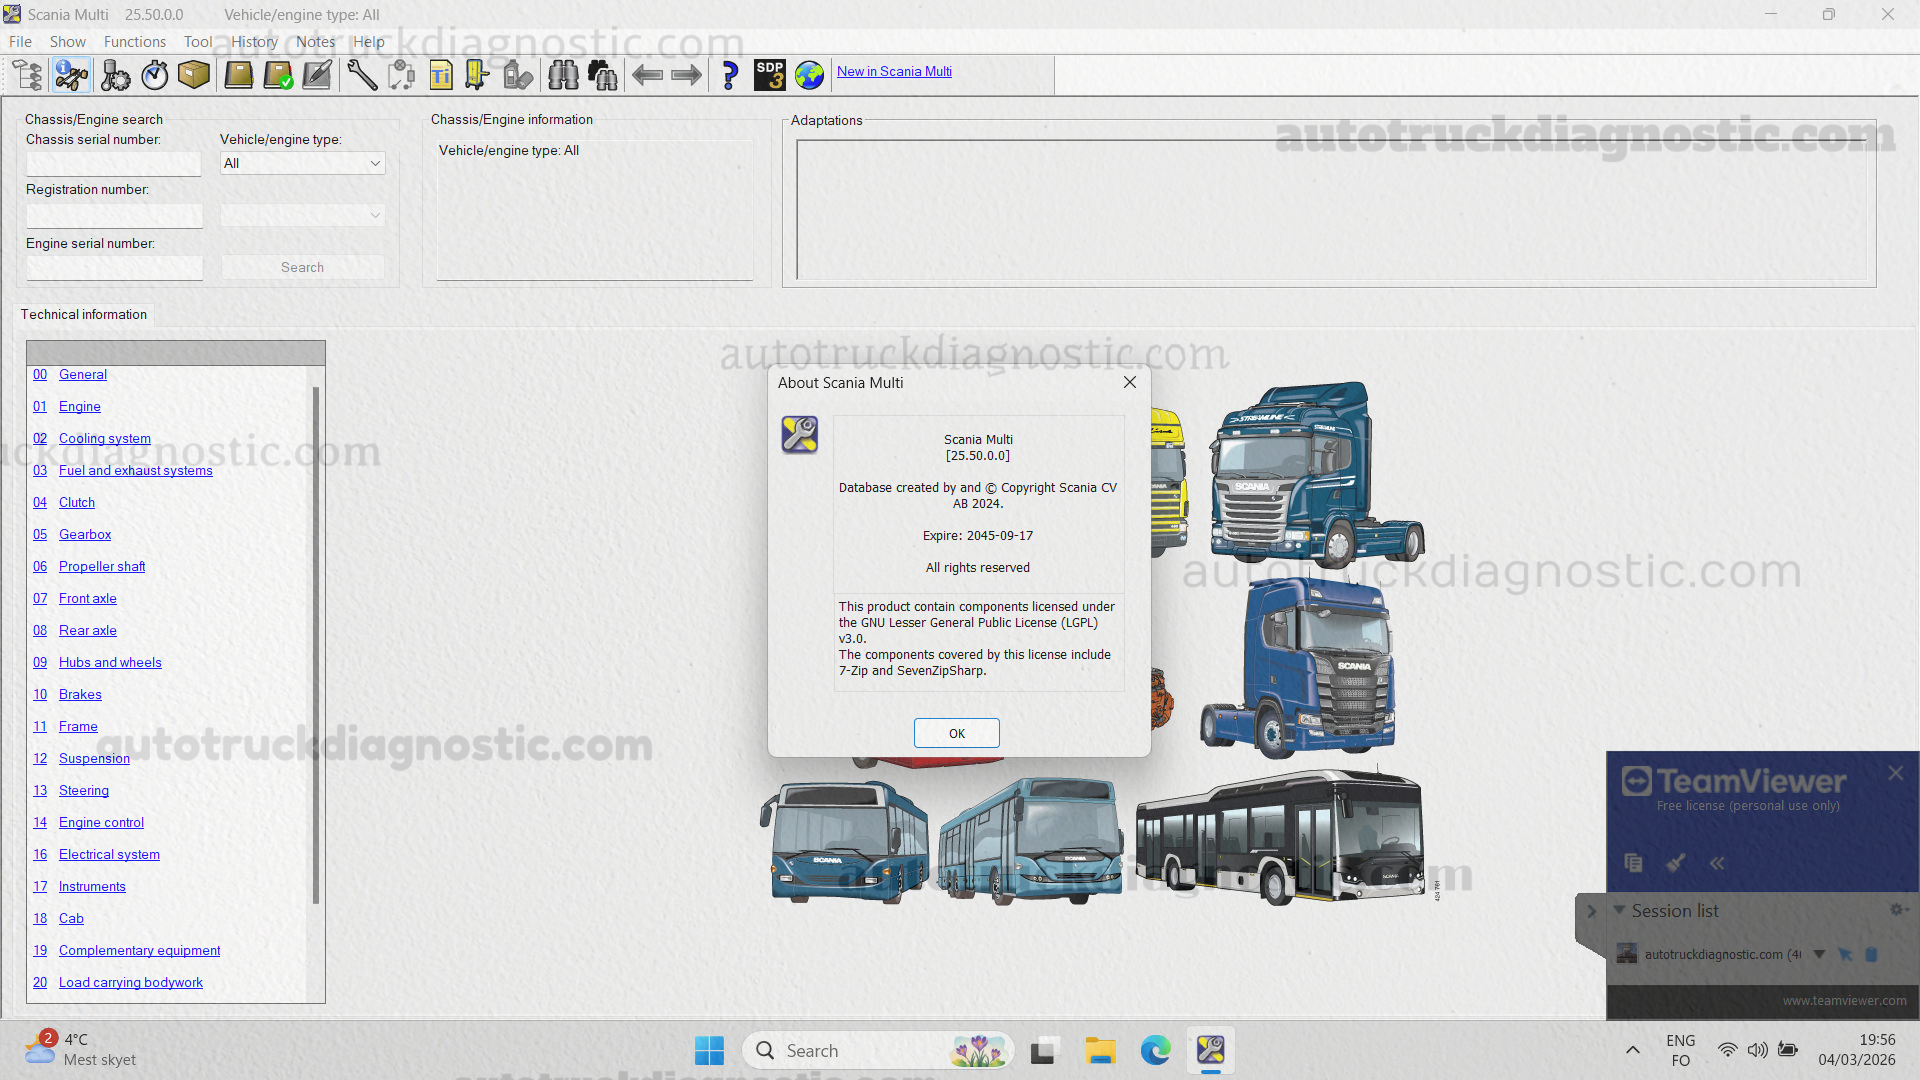This screenshot has width=1920, height=1080.
Task: Open the Load carrying bodywork link
Action: click(x=130, y=982)
